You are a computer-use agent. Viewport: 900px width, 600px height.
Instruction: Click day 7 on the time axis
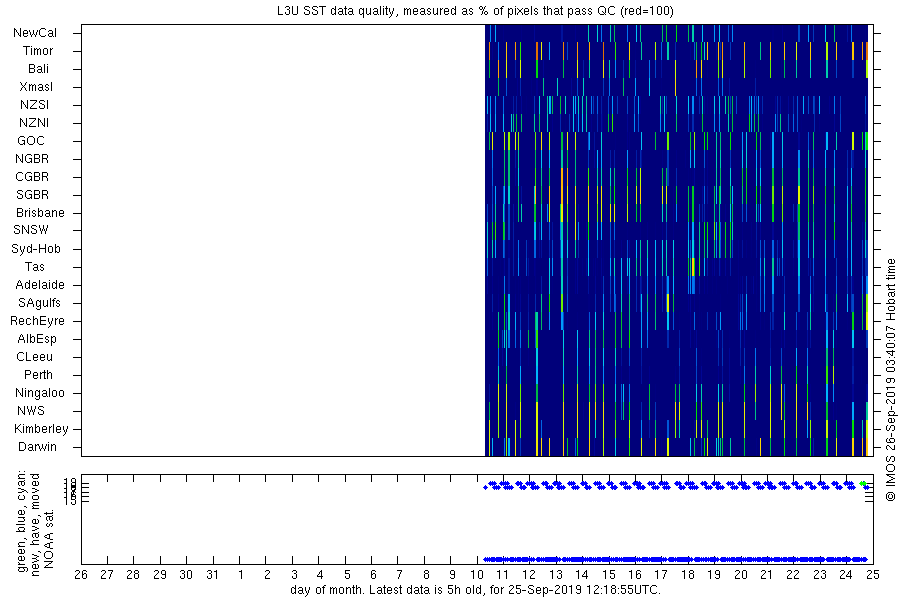[399, 575]
